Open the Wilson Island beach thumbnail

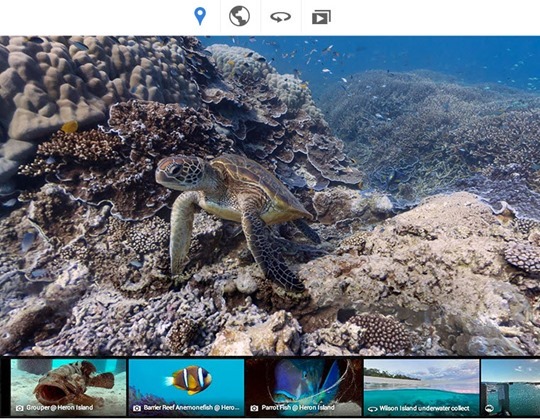pyautogui.click(x=422, y=388)
